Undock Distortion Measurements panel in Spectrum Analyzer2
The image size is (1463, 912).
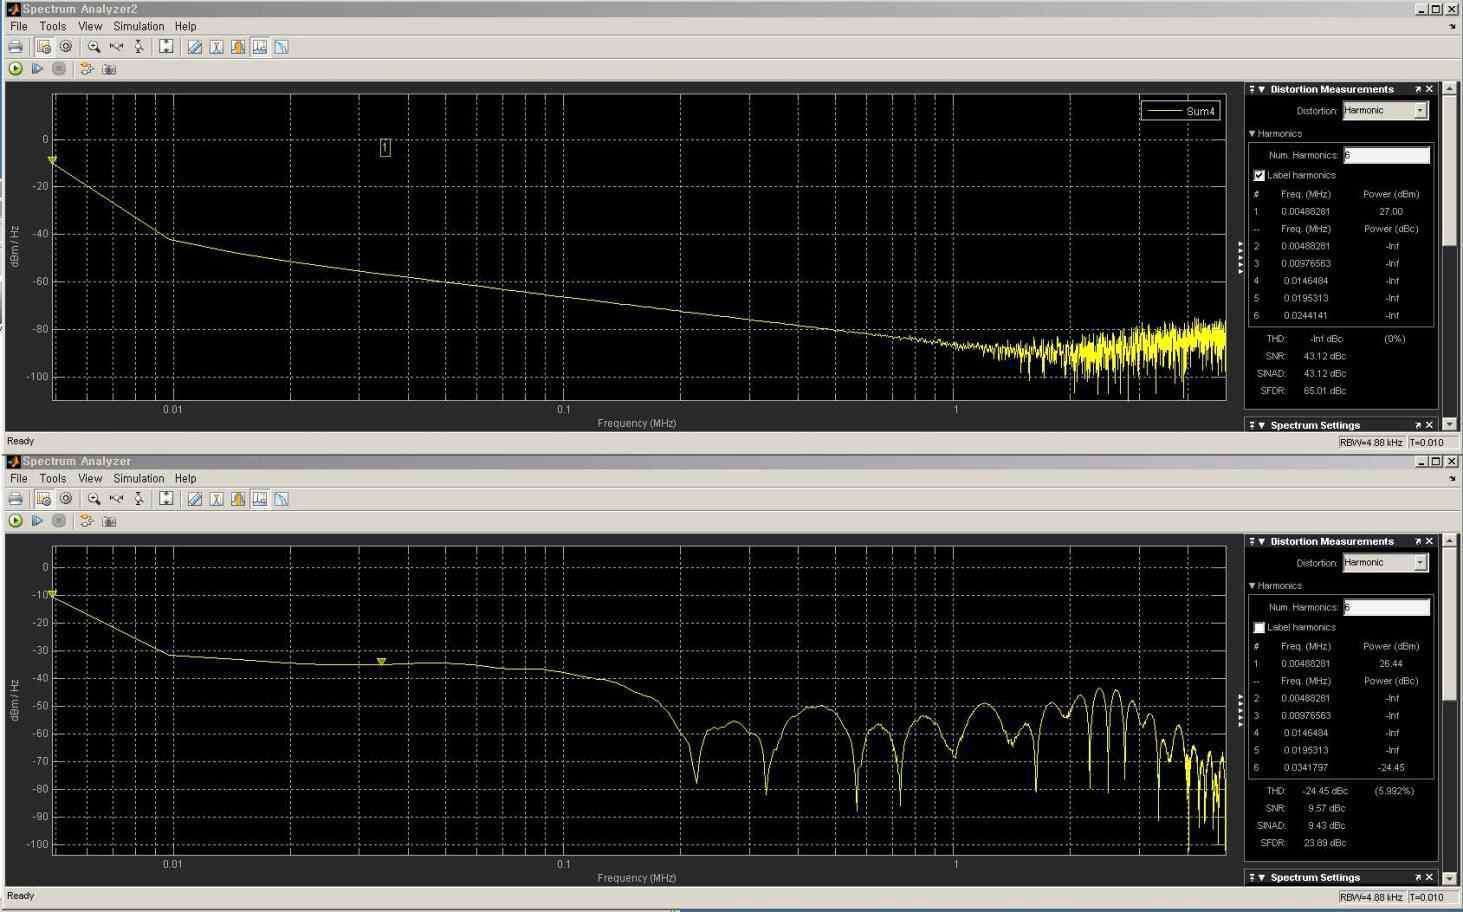tap(1417, 89)
